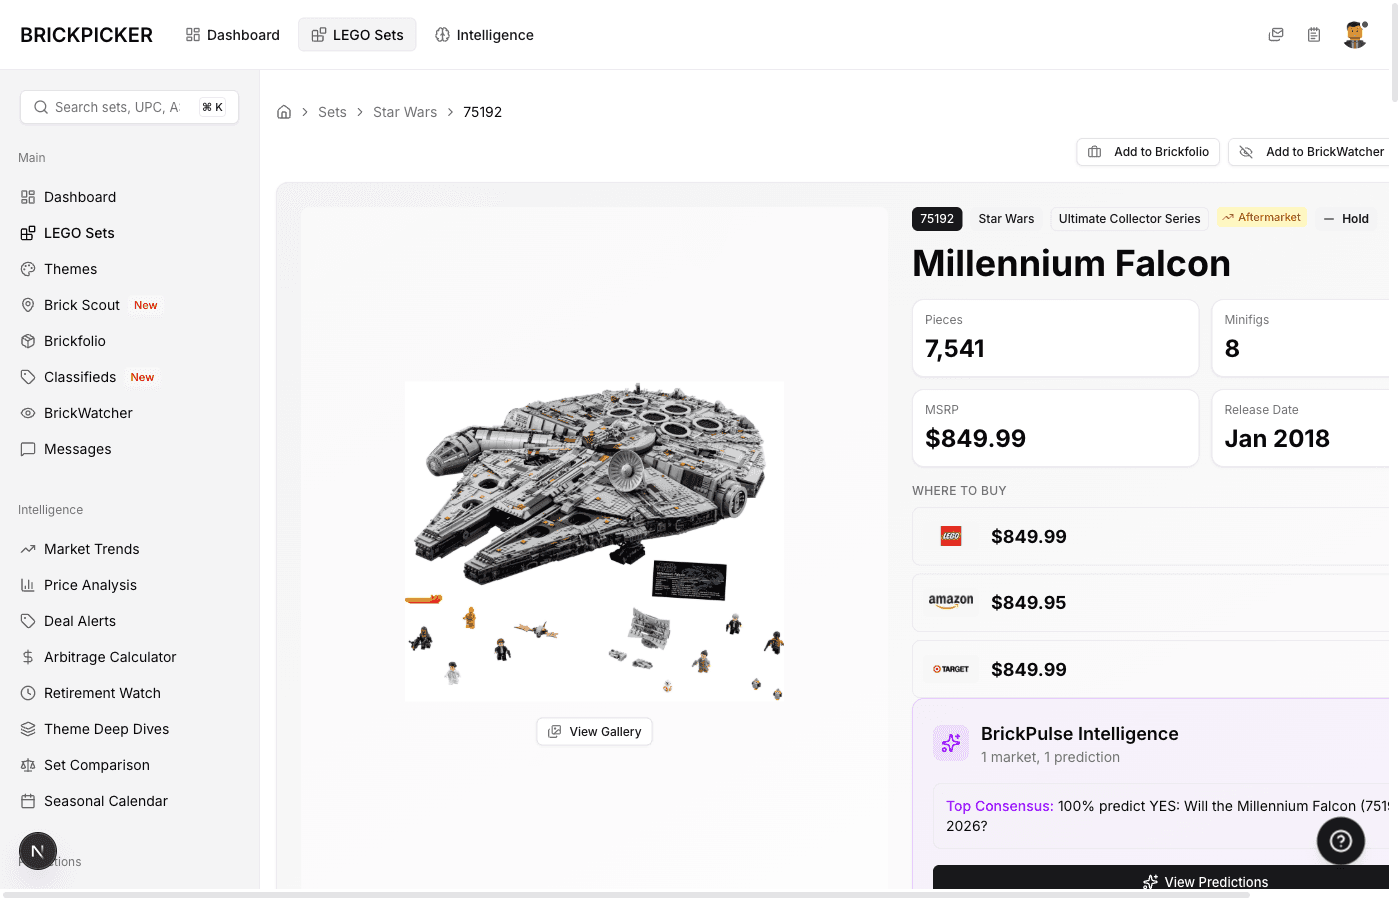The width and height of the screenshot is (1400, 900).
Task: Toggle Add to BrickWatcher
Action: pos(1318,151)
